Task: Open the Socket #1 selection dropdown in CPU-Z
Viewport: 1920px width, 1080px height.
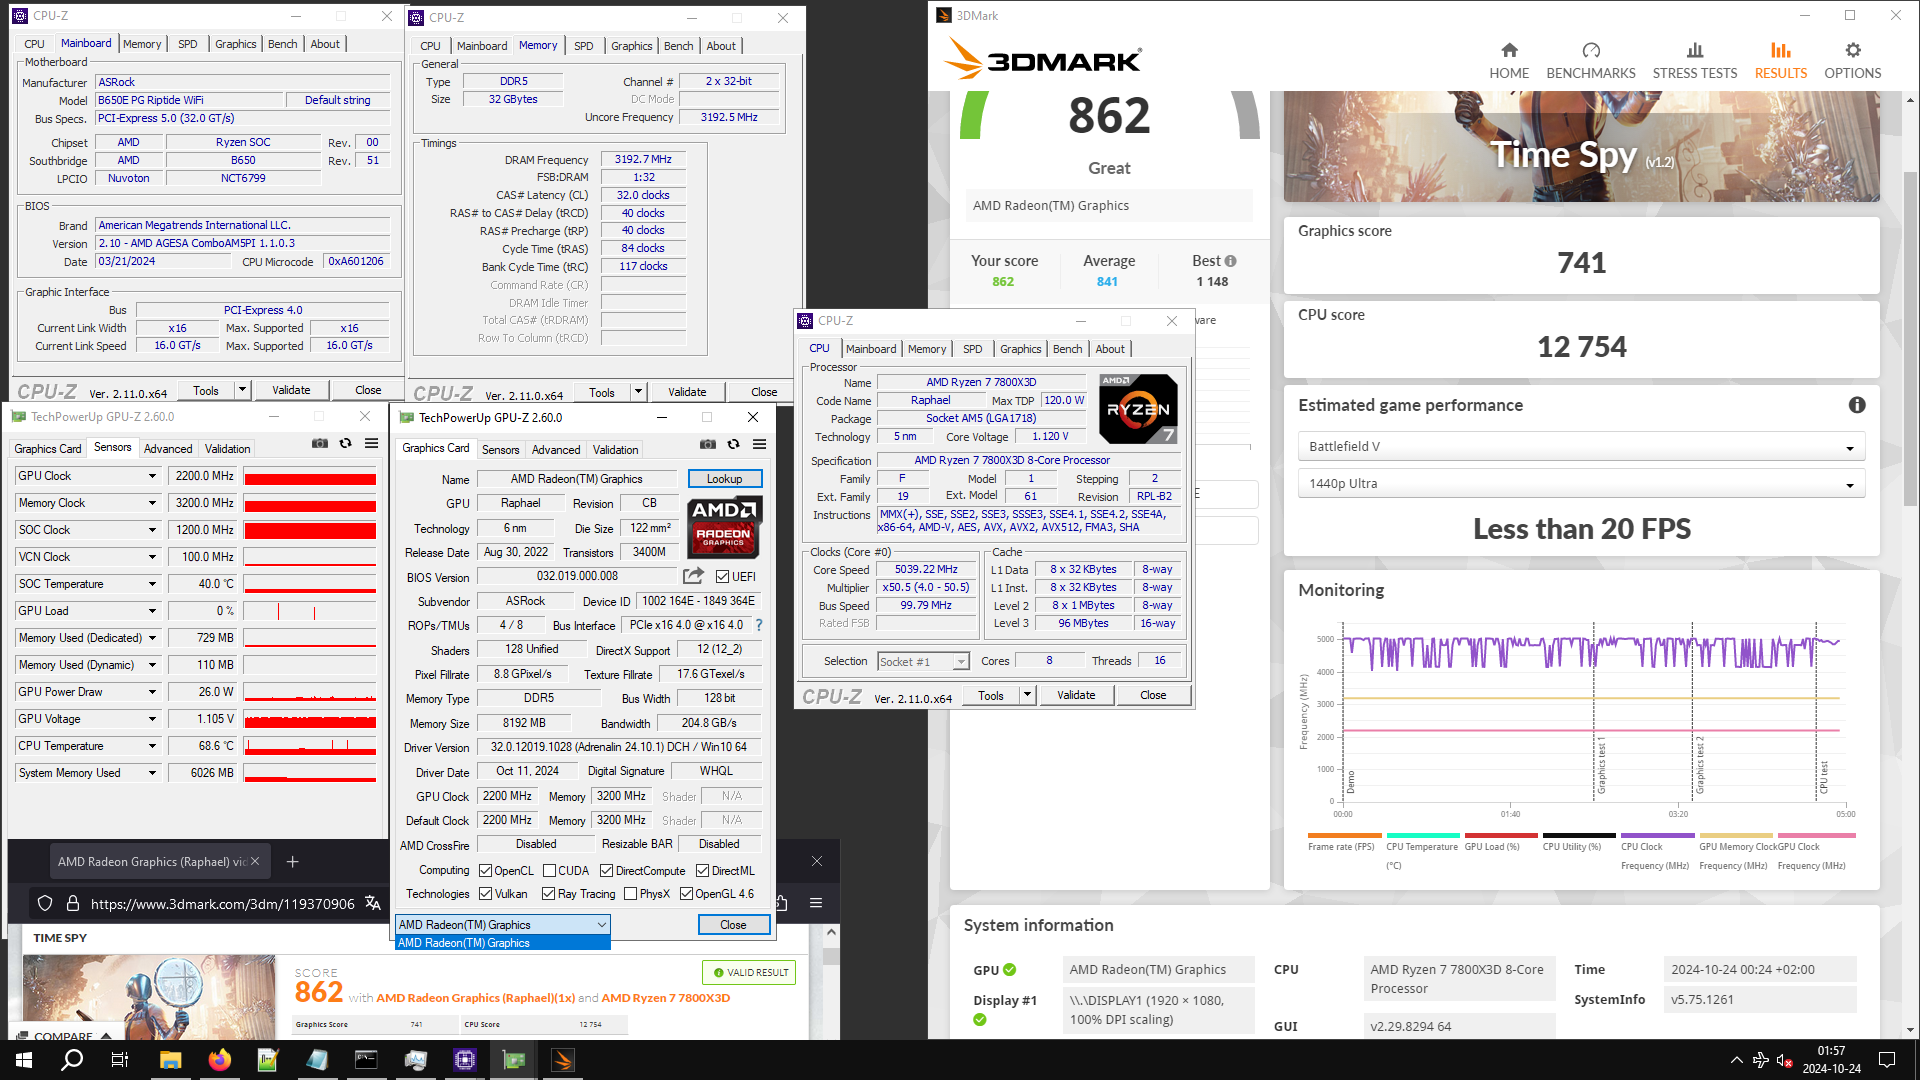Action: point(923,662)
